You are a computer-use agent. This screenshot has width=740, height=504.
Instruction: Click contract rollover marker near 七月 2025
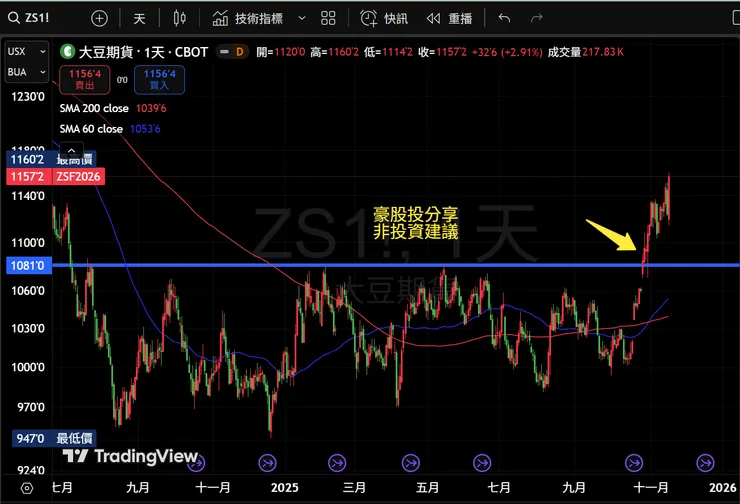482,463
